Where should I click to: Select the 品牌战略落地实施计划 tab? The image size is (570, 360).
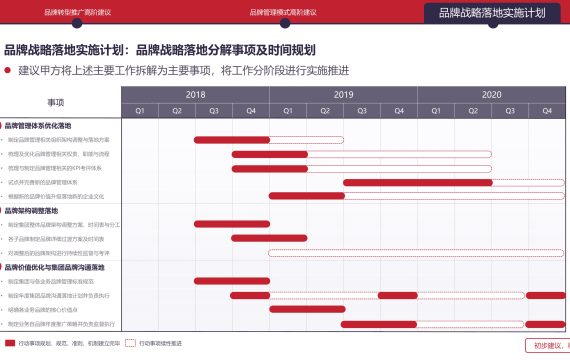tap(492, 13)
